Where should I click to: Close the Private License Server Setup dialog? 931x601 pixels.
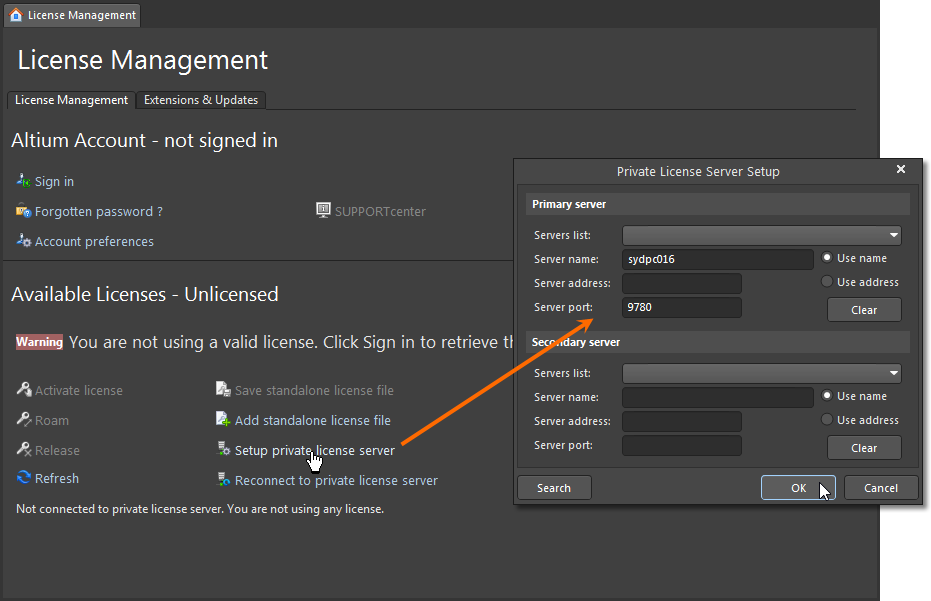tap(900, 170)
